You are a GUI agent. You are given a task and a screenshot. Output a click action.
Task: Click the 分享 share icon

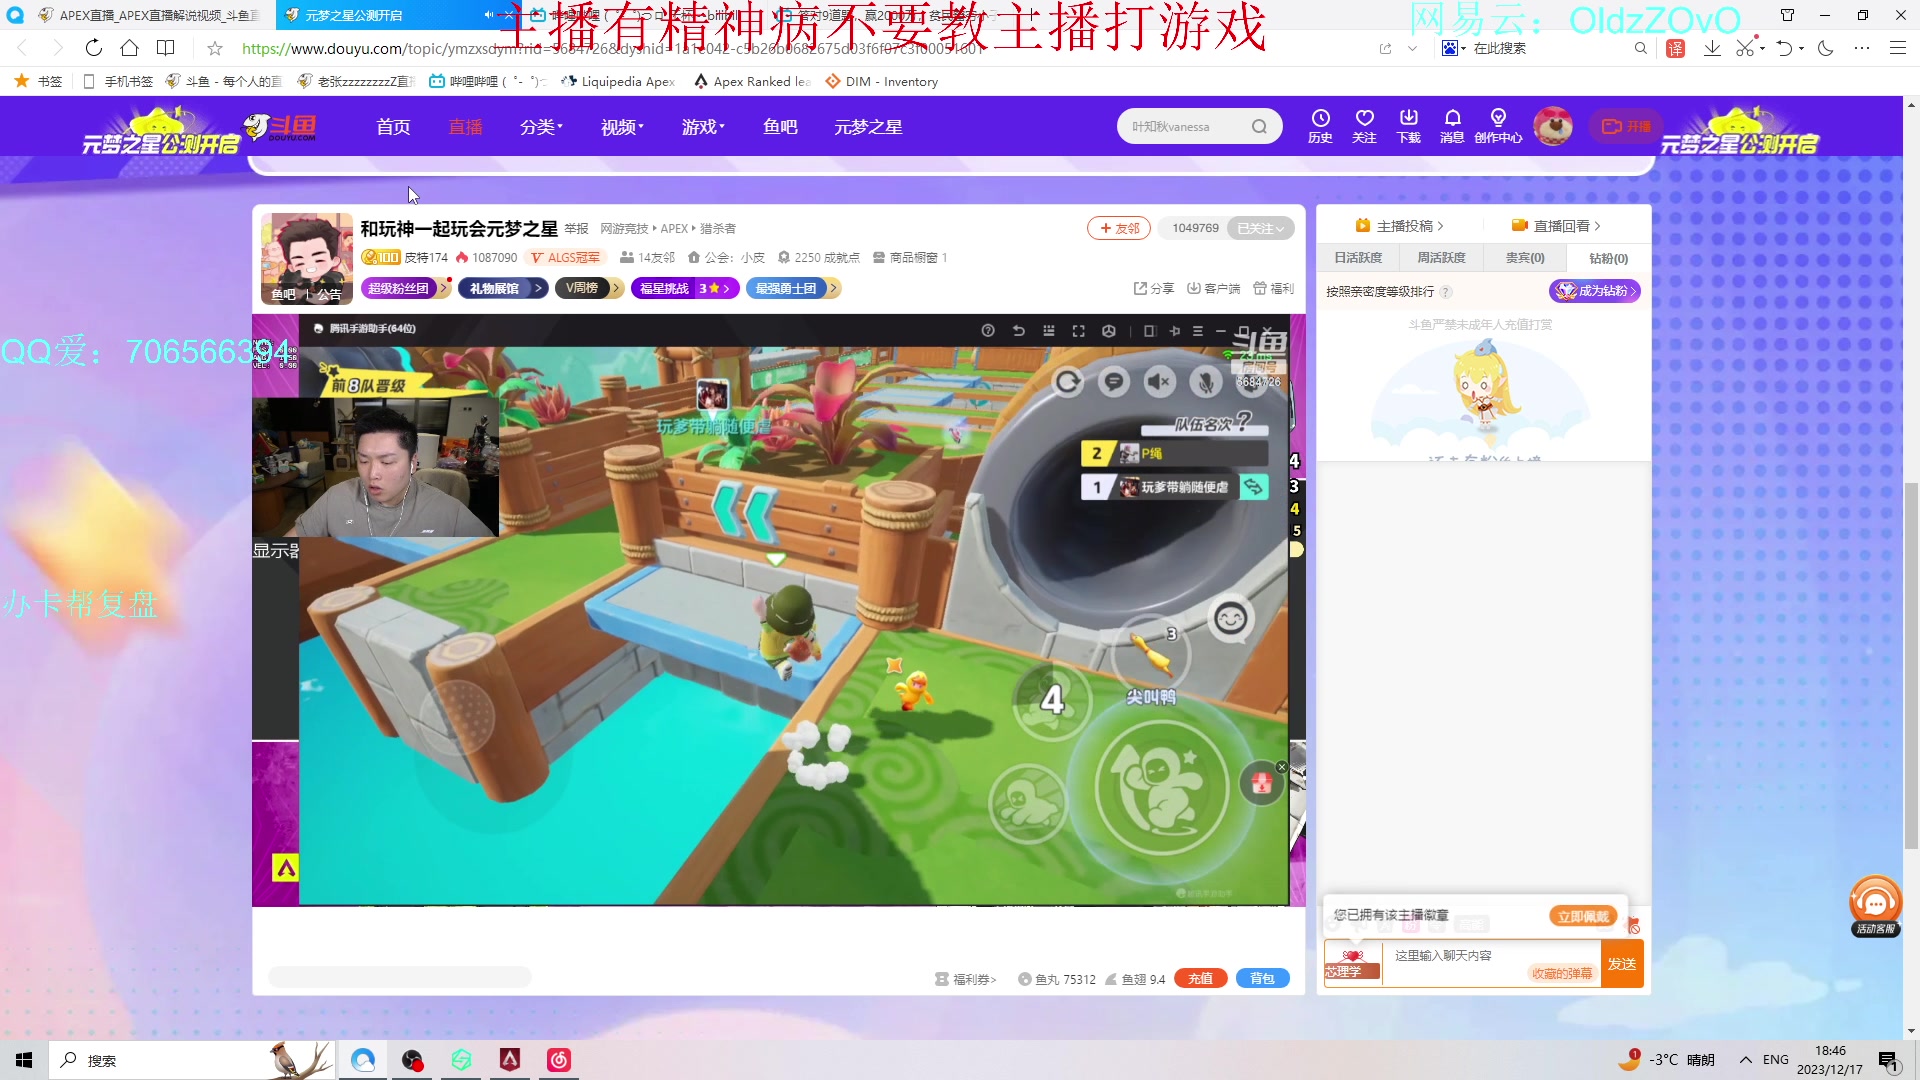click(1153, 288)
